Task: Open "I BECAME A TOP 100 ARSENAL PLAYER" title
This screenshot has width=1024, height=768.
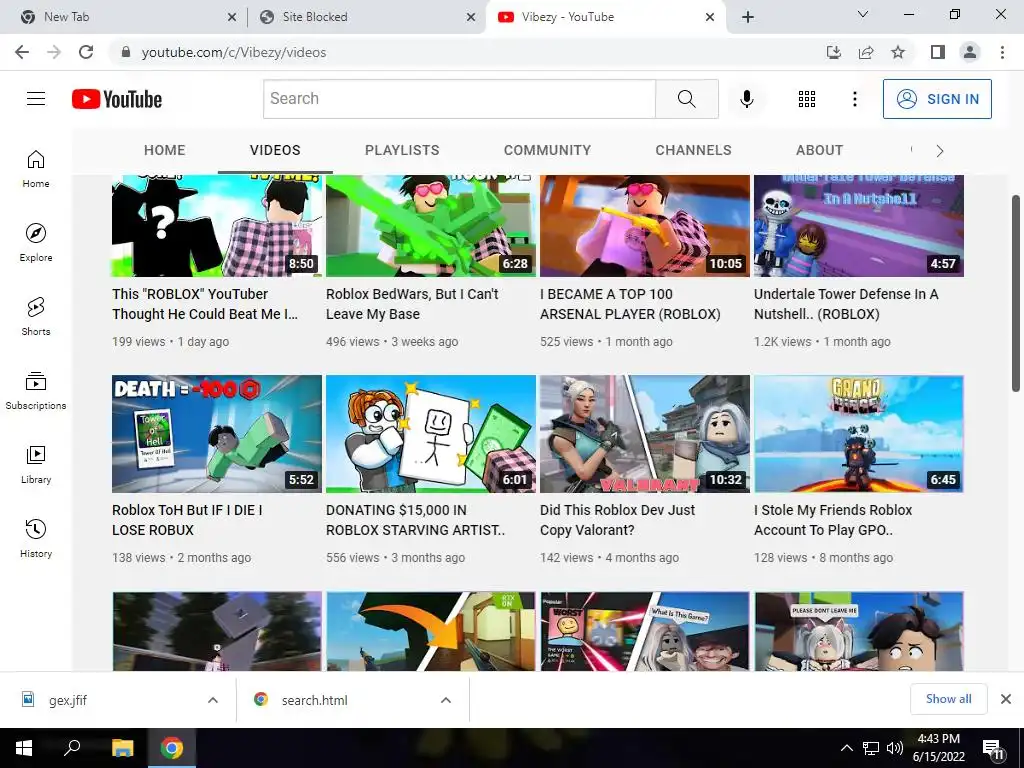Action: click(x=630, y=304)
